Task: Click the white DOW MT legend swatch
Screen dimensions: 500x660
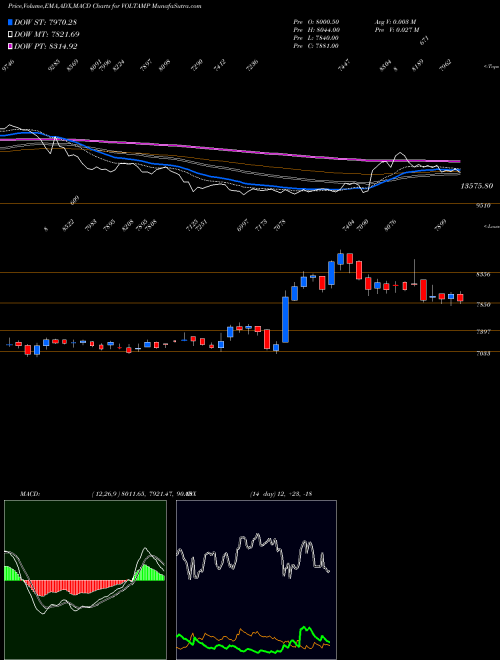Action: pyautogui.click(x=10, y=35)
